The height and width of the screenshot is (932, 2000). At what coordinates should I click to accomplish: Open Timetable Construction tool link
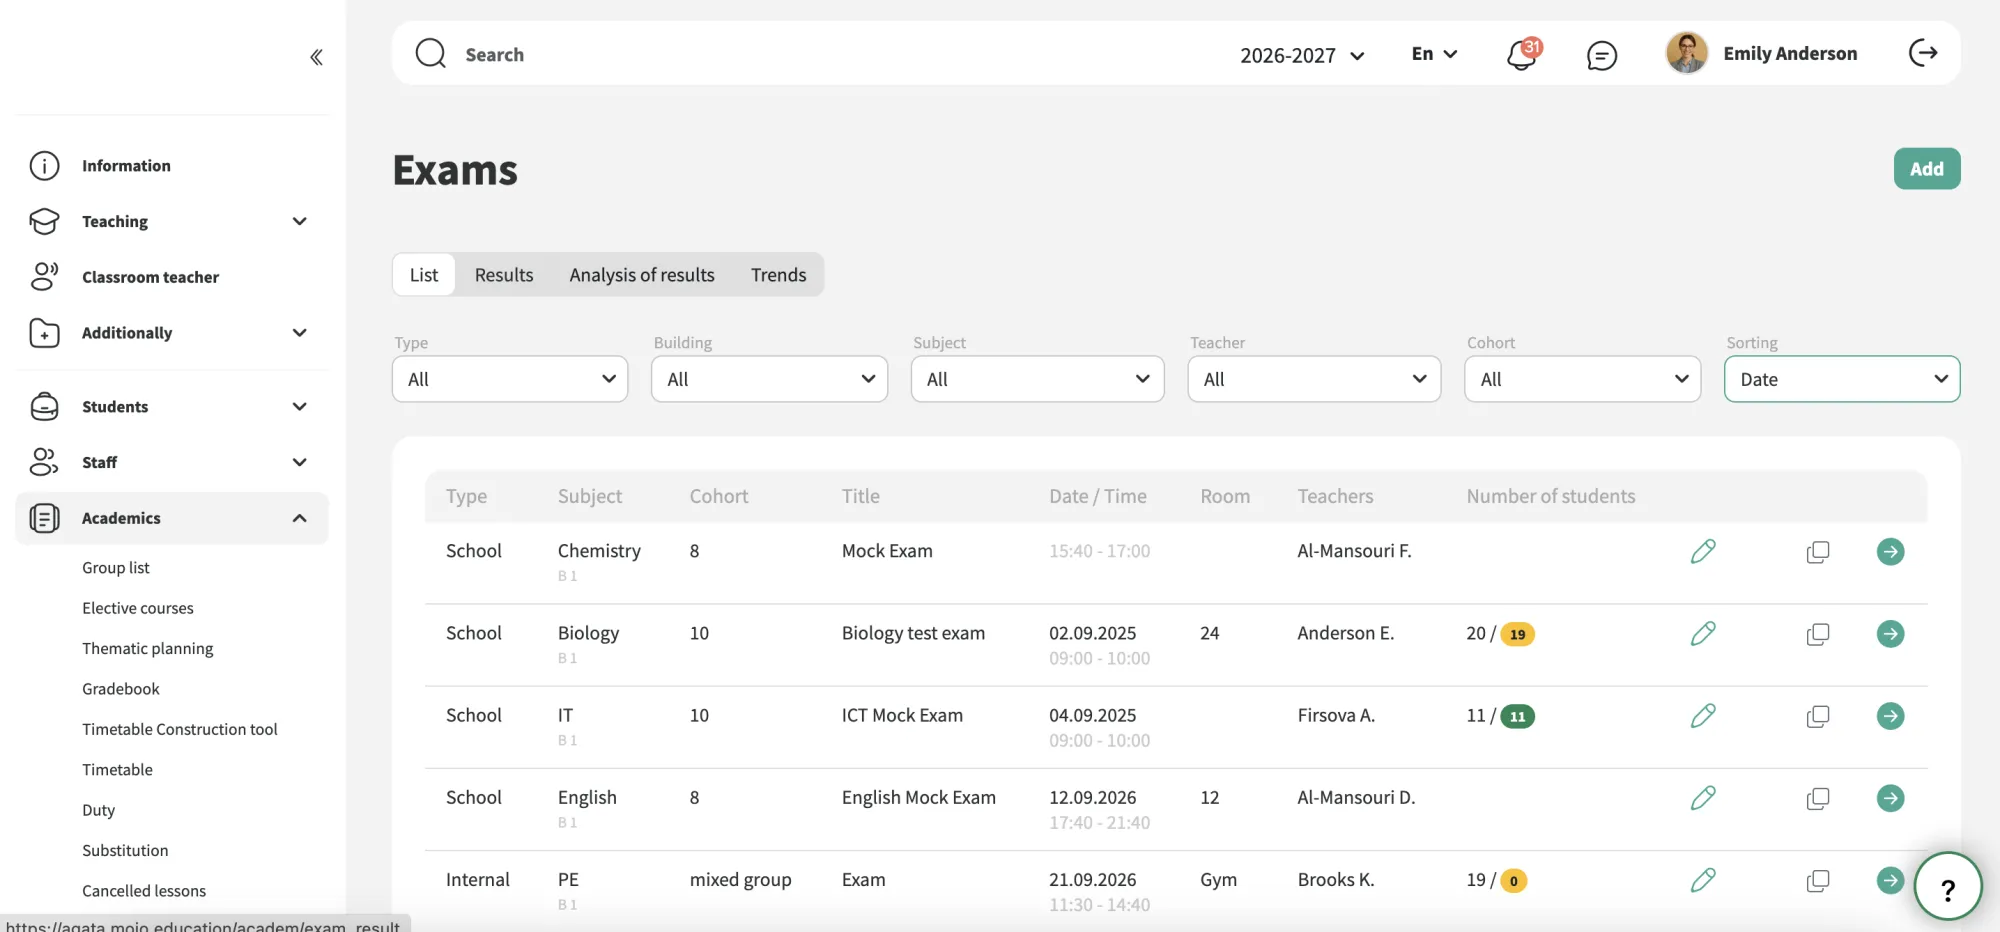pos(180,729)
